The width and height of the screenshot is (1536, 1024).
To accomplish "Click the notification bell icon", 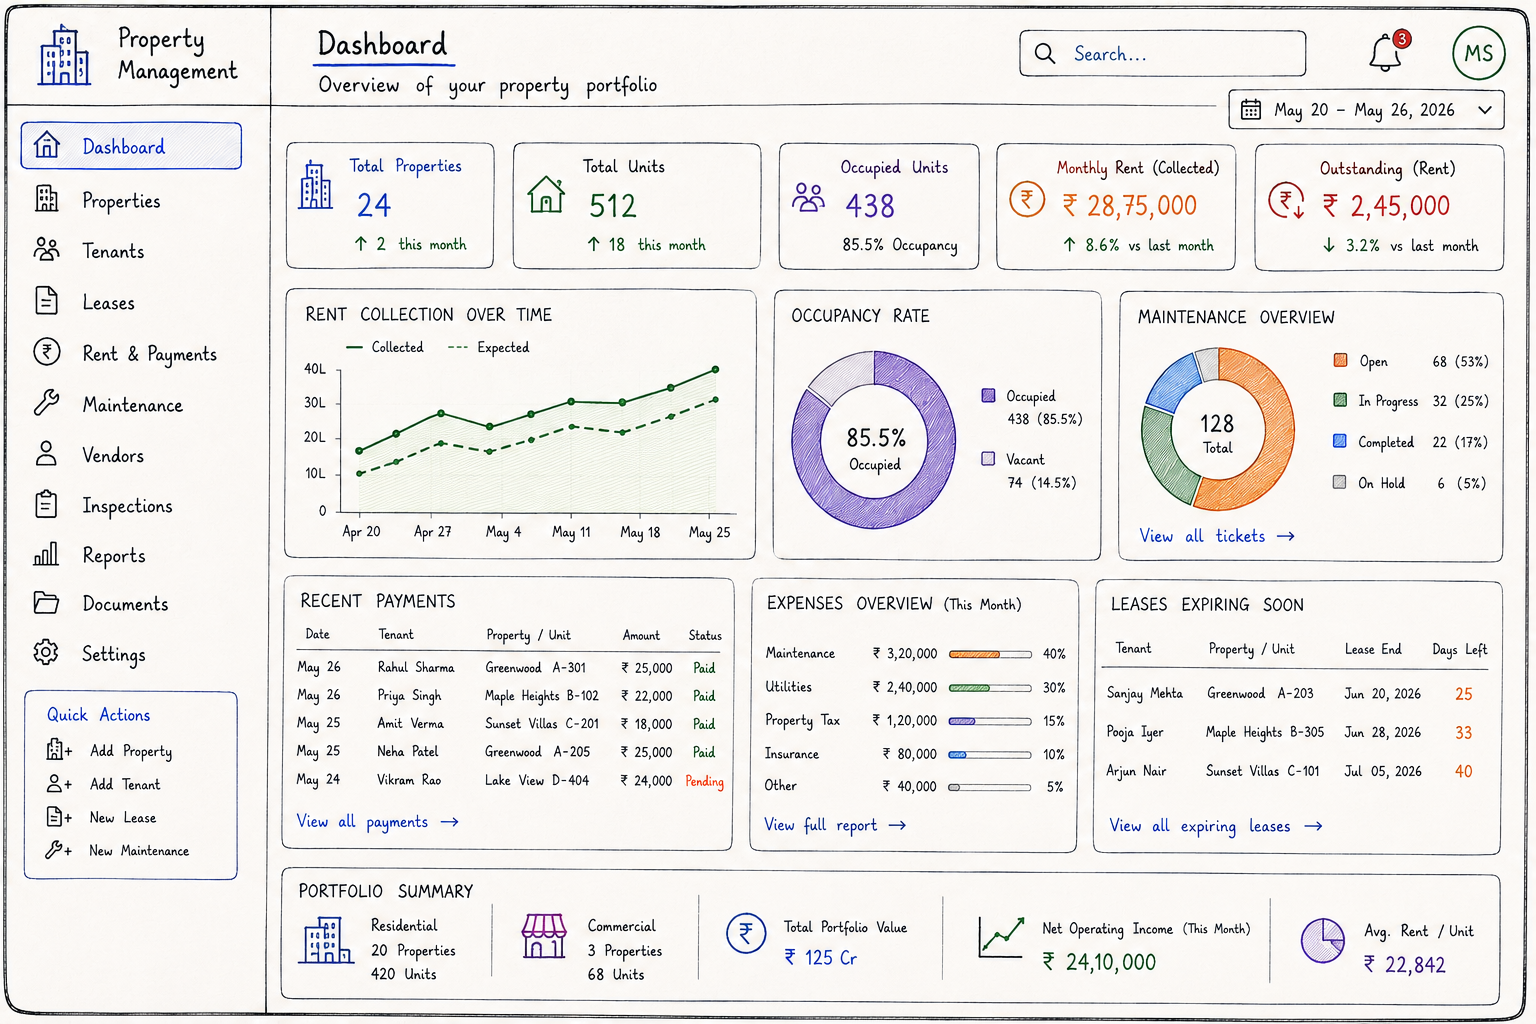I will tap(1385, 53).
